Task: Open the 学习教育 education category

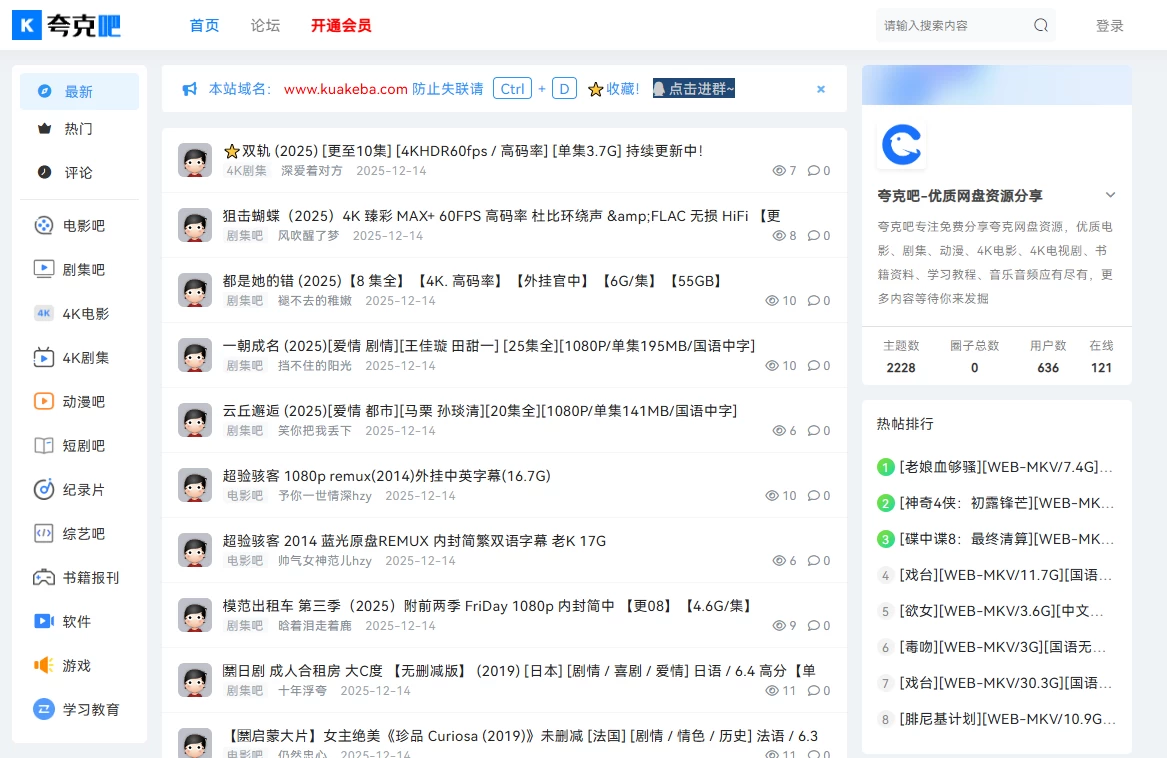Action: 42,709
